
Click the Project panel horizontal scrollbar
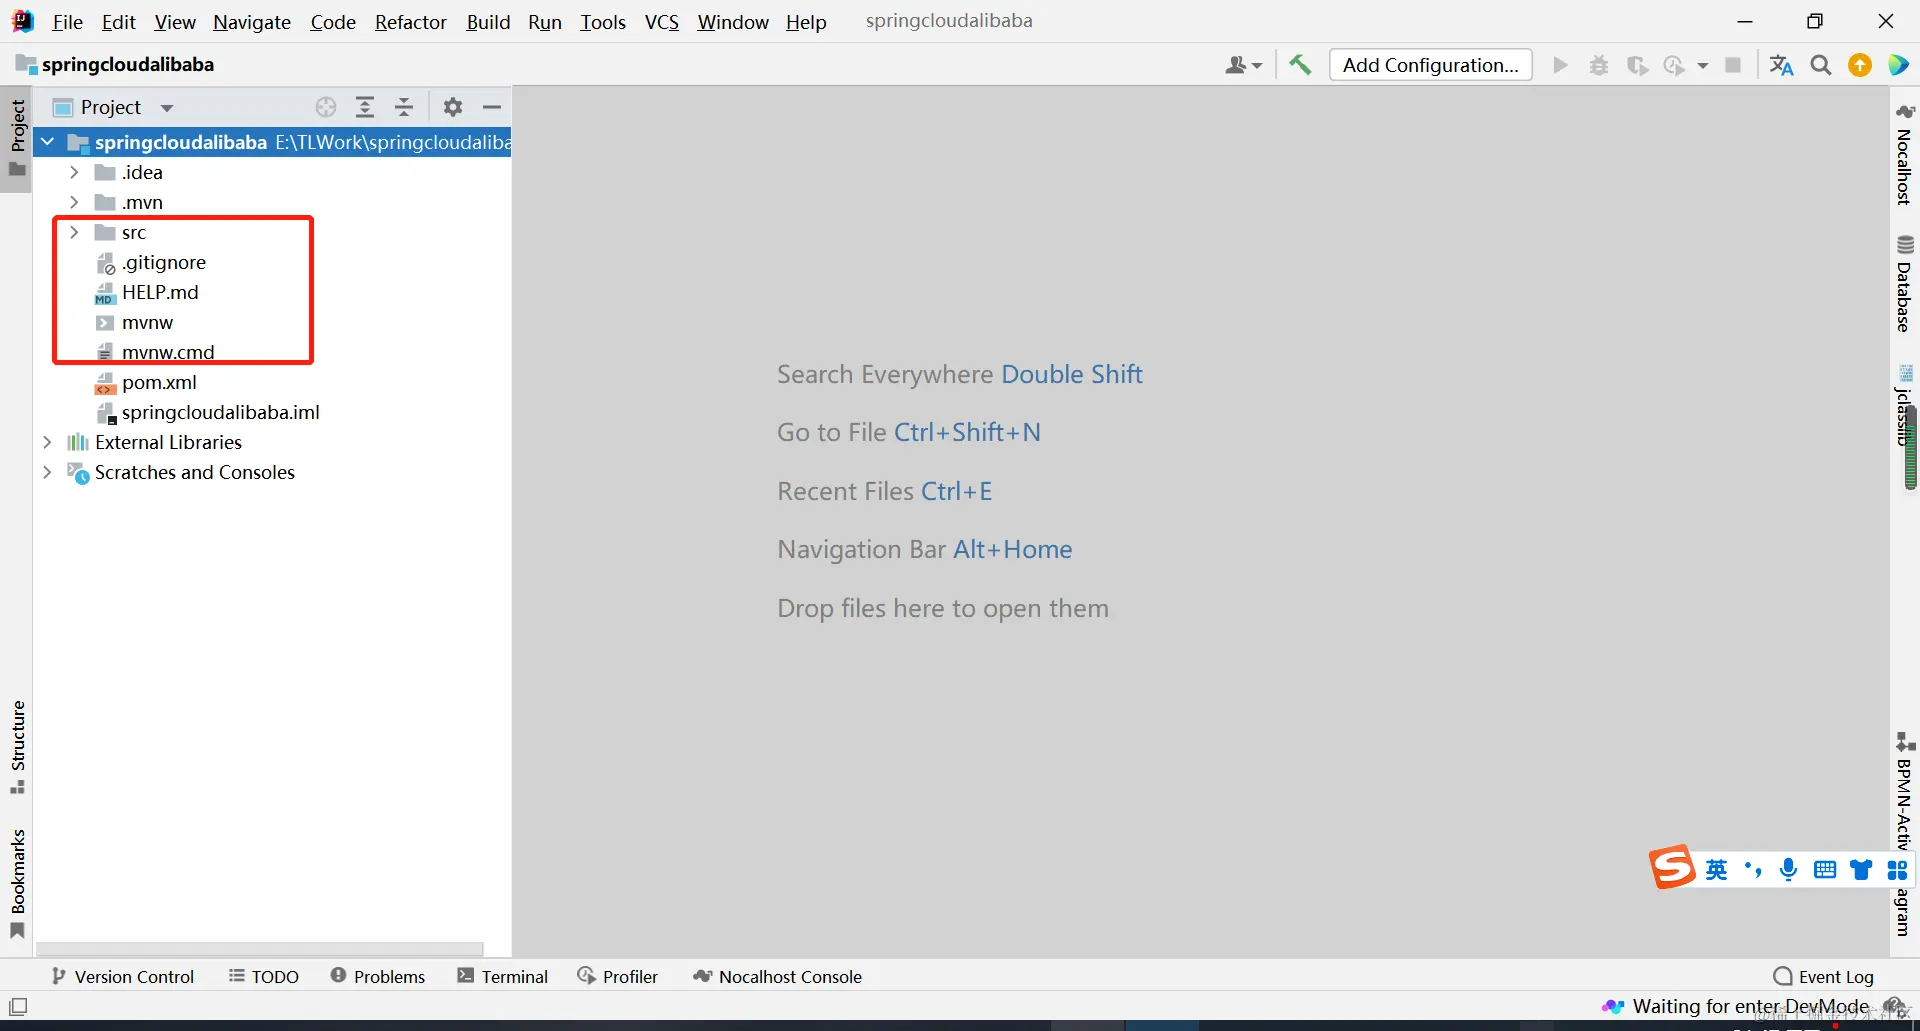tap(260, 948)
